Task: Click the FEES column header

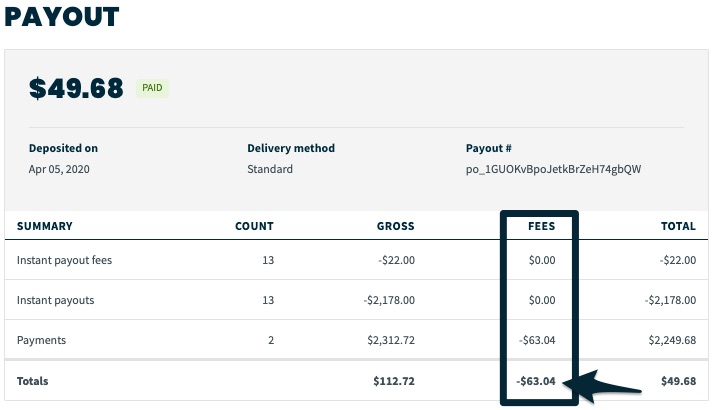Action: tap(541, 226)
